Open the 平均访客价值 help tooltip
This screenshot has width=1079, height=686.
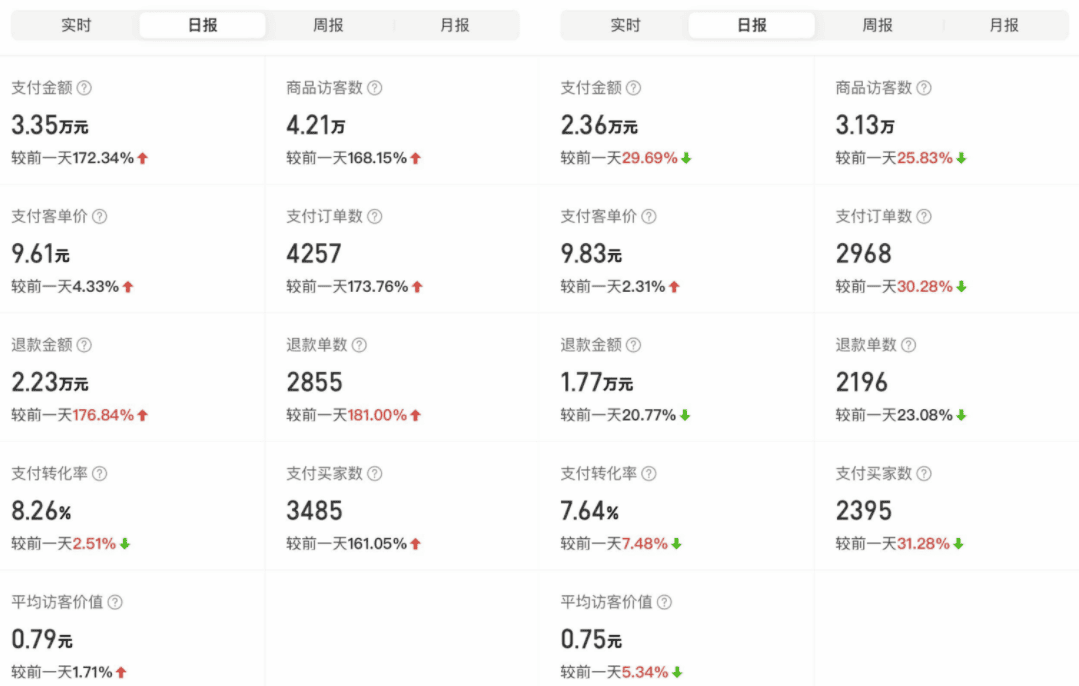click(115, 601)
